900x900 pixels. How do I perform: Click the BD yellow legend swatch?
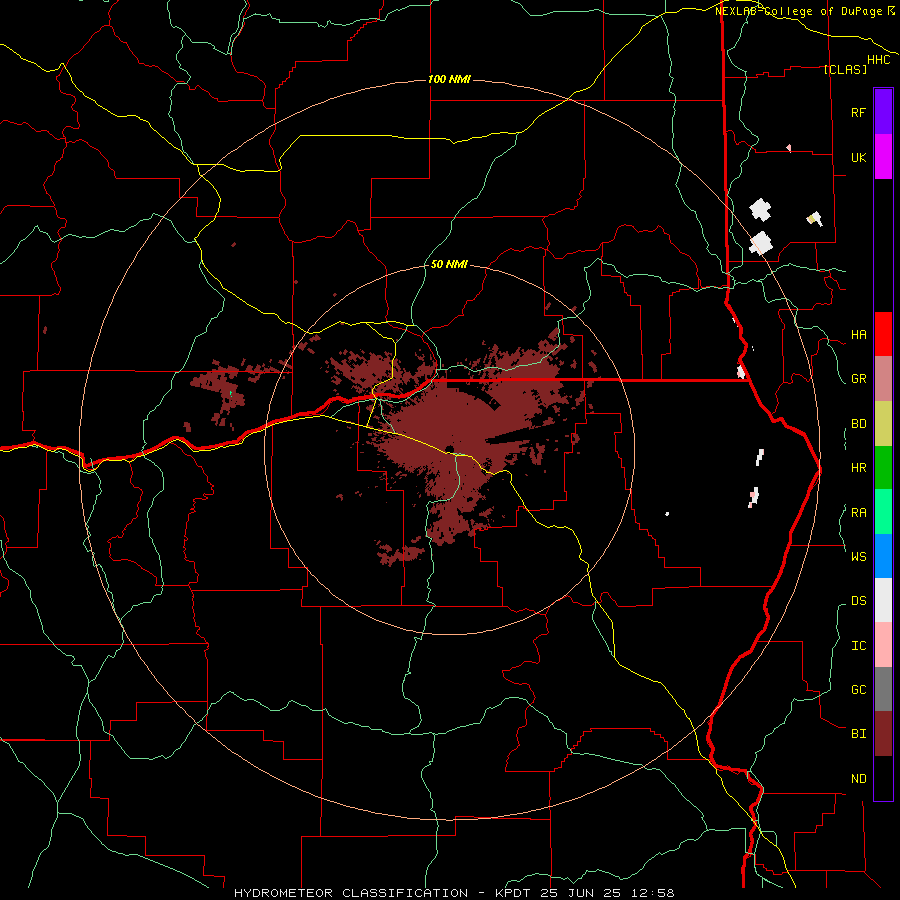coord(883,424)
